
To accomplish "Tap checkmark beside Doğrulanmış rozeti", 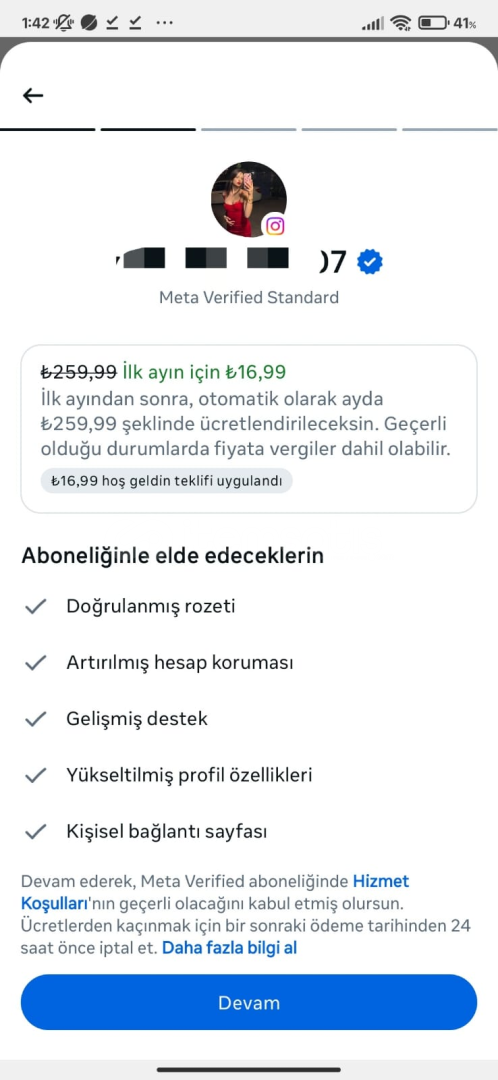I will tap(35, 607).
